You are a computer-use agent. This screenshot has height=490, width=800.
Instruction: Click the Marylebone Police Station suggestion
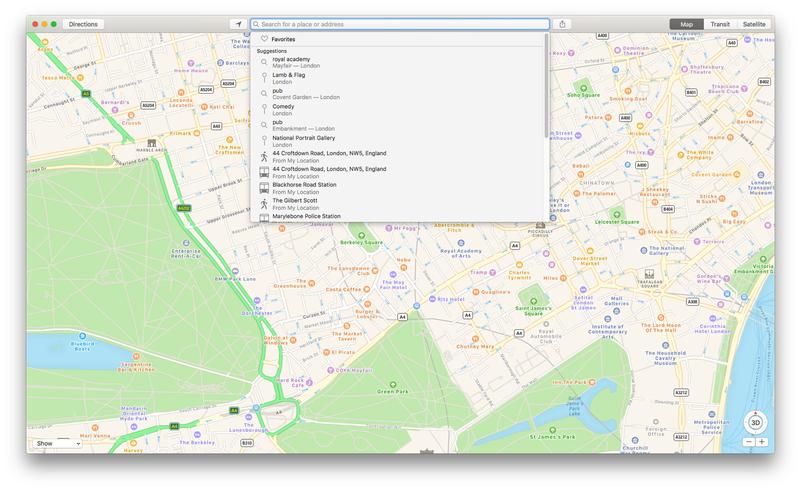pos(306,216)
